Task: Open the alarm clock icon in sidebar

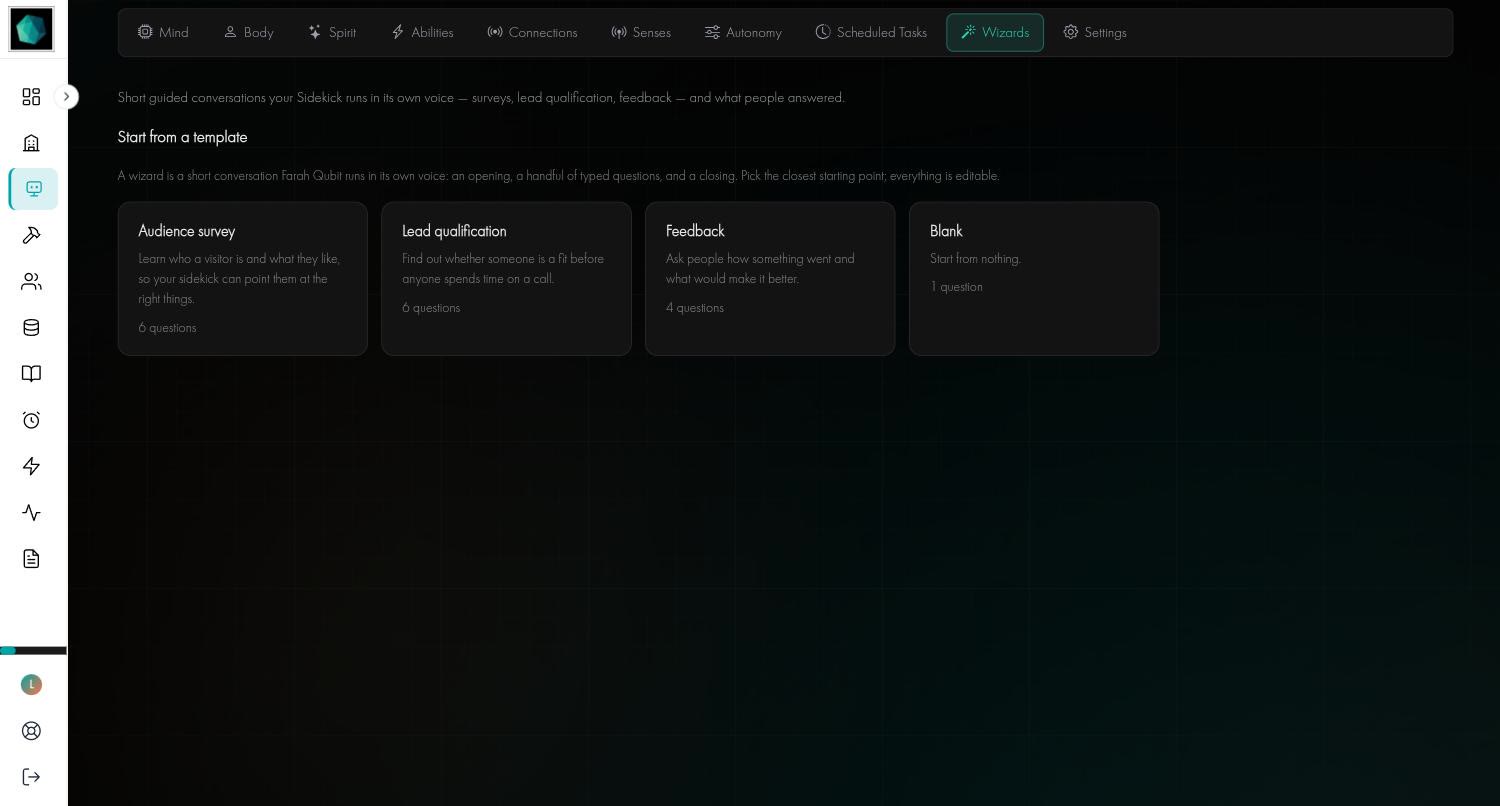Action: tap(31, 420)
